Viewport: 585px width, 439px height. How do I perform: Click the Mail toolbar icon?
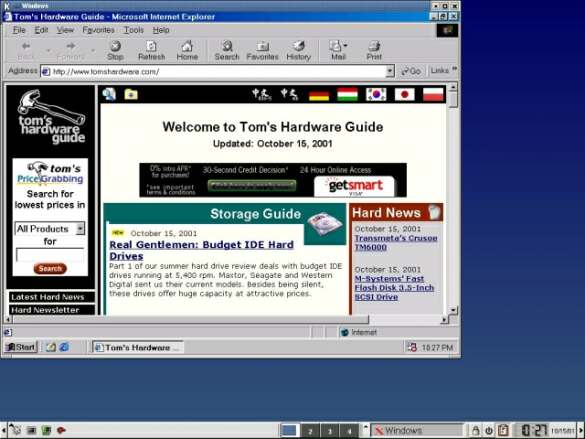(335, 47)
